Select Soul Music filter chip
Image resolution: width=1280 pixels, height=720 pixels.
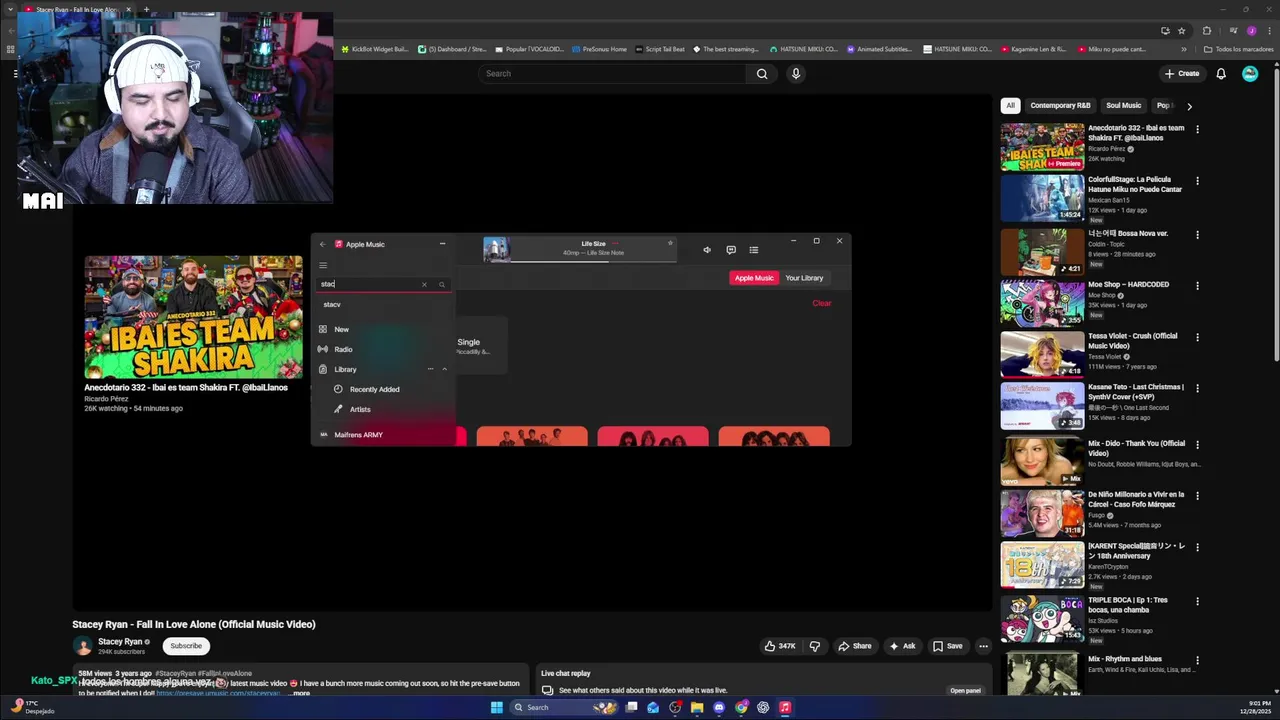pyautogui.click(x=1123, y=105)
